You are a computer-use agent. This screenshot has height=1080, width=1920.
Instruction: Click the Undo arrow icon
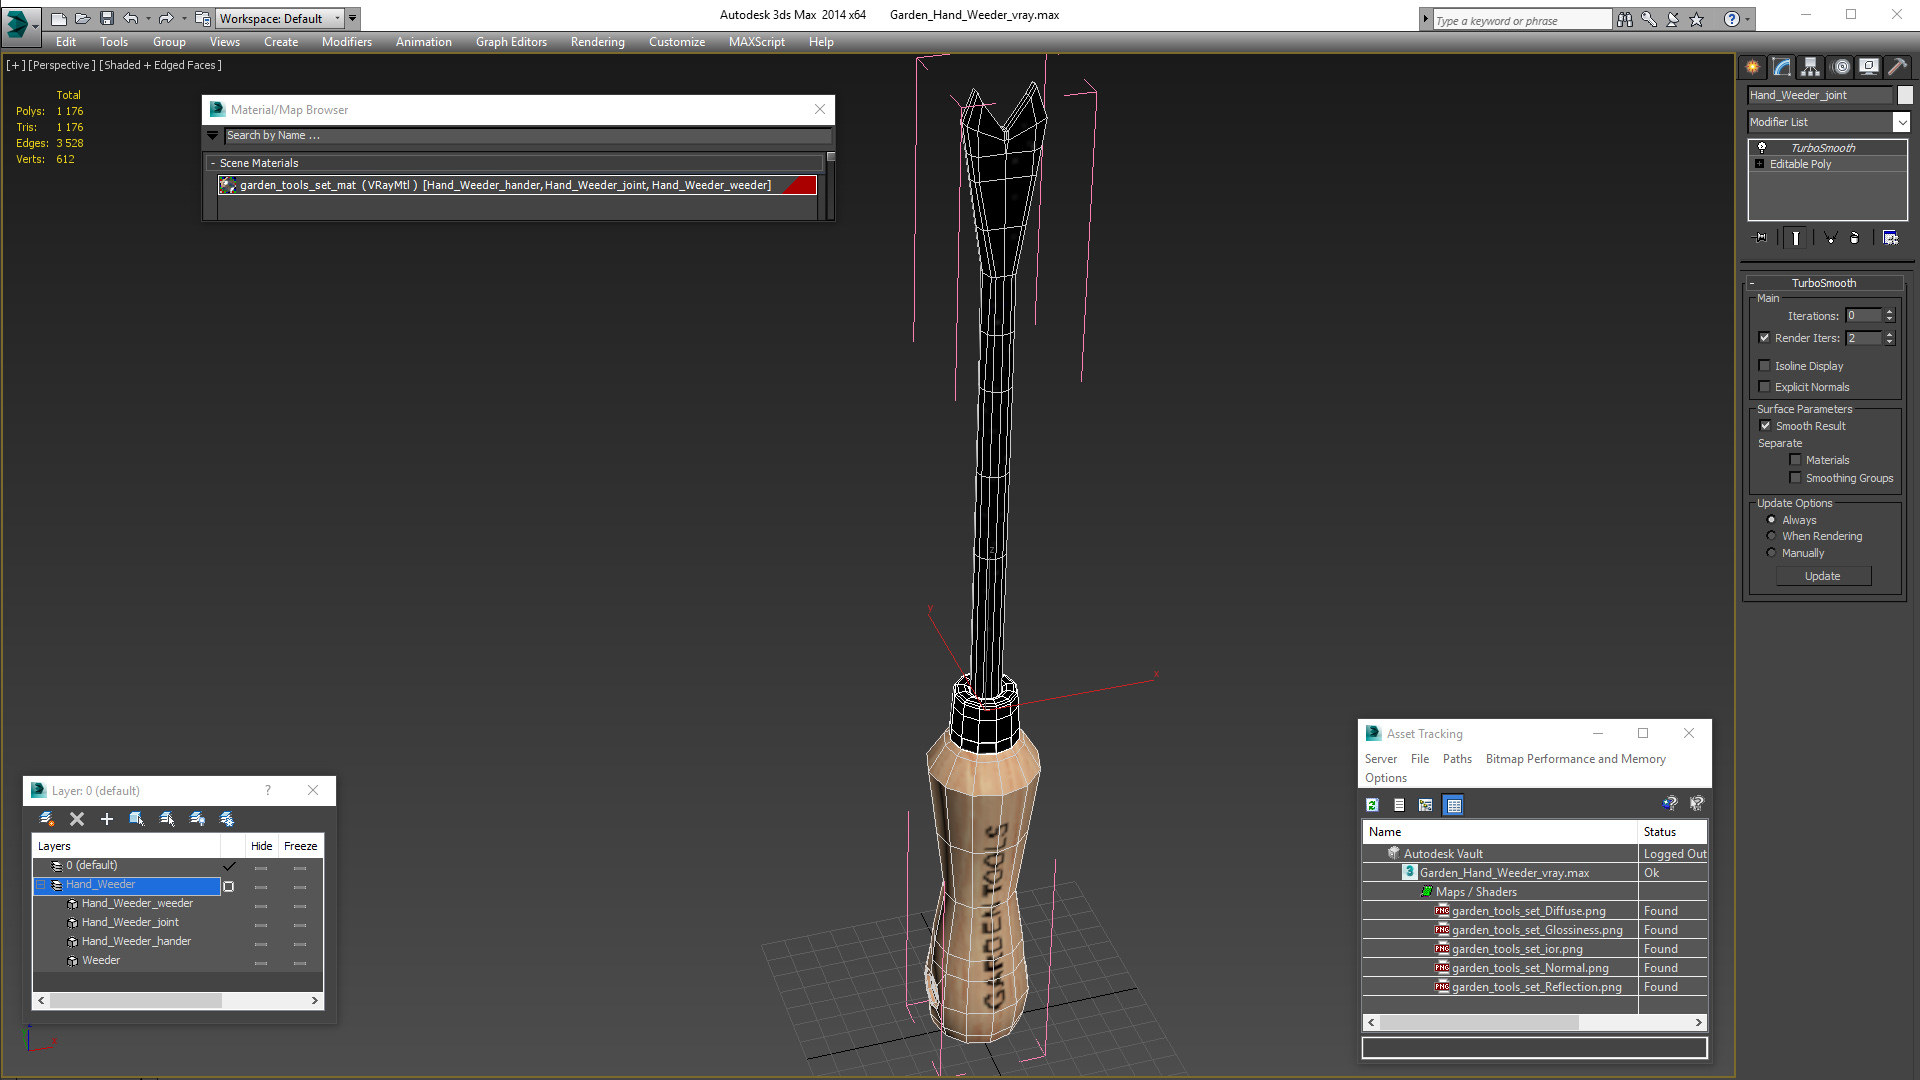131,18
